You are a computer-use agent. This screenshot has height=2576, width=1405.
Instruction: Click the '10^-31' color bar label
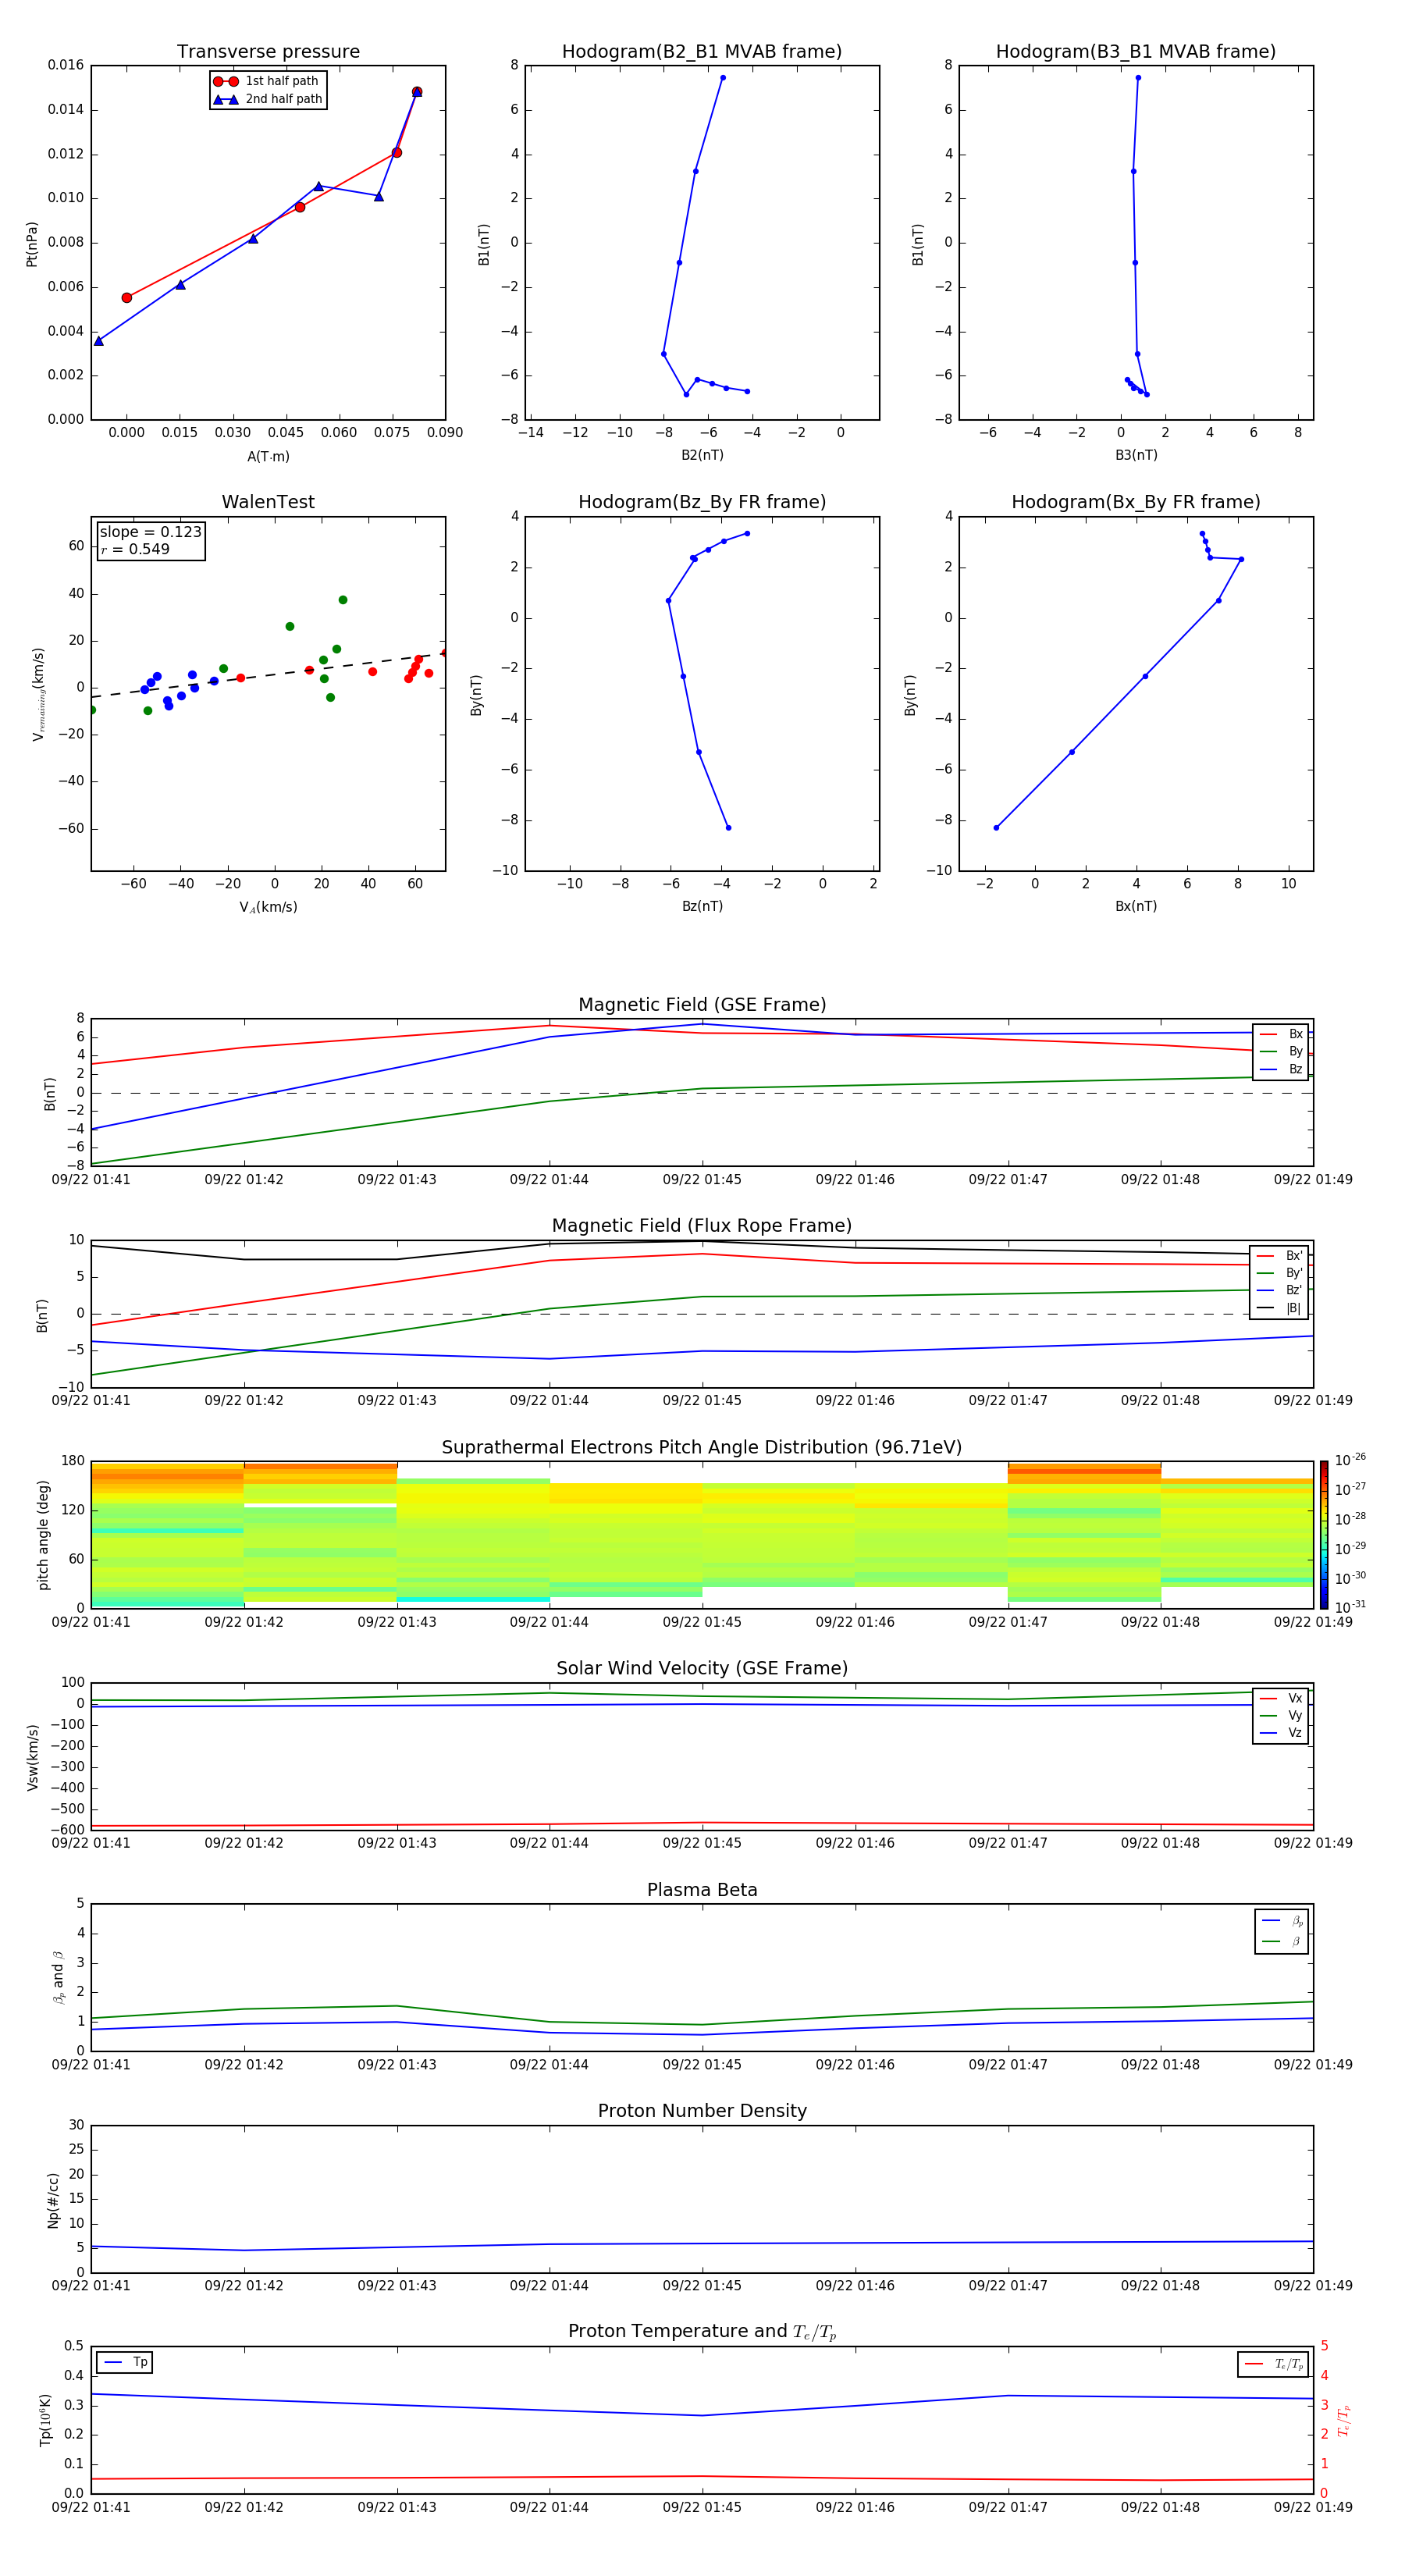coord(1350,1607)
